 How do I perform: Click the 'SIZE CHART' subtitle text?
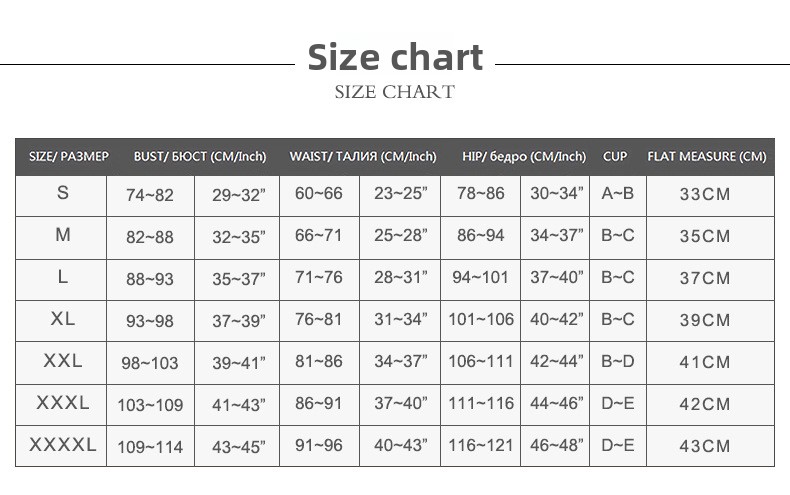coord(395,92)
